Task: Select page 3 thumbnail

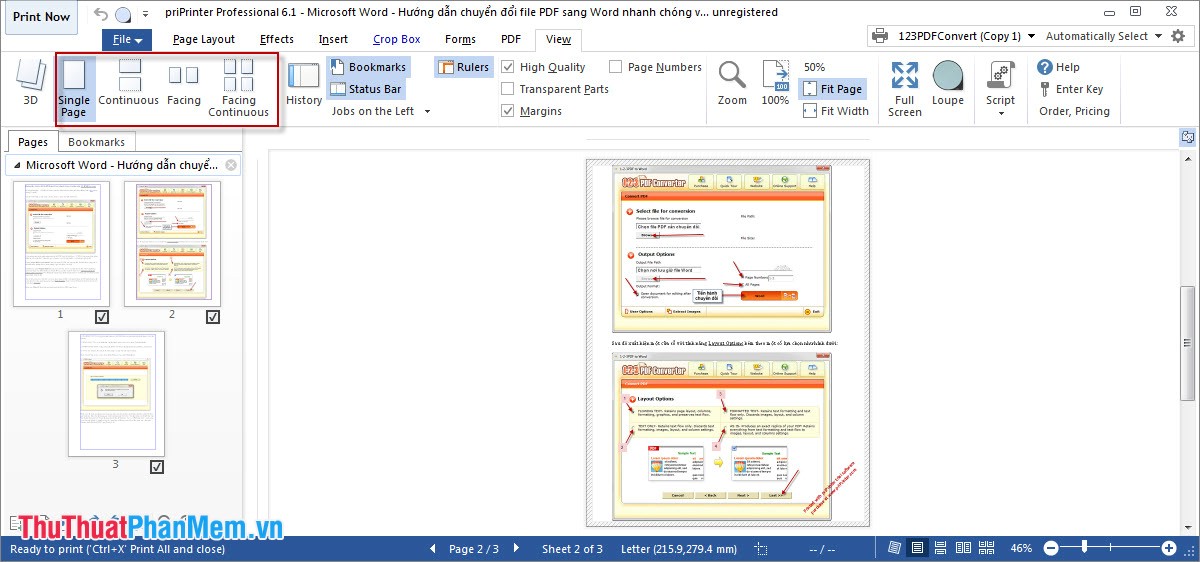Action: click(116, 393)
